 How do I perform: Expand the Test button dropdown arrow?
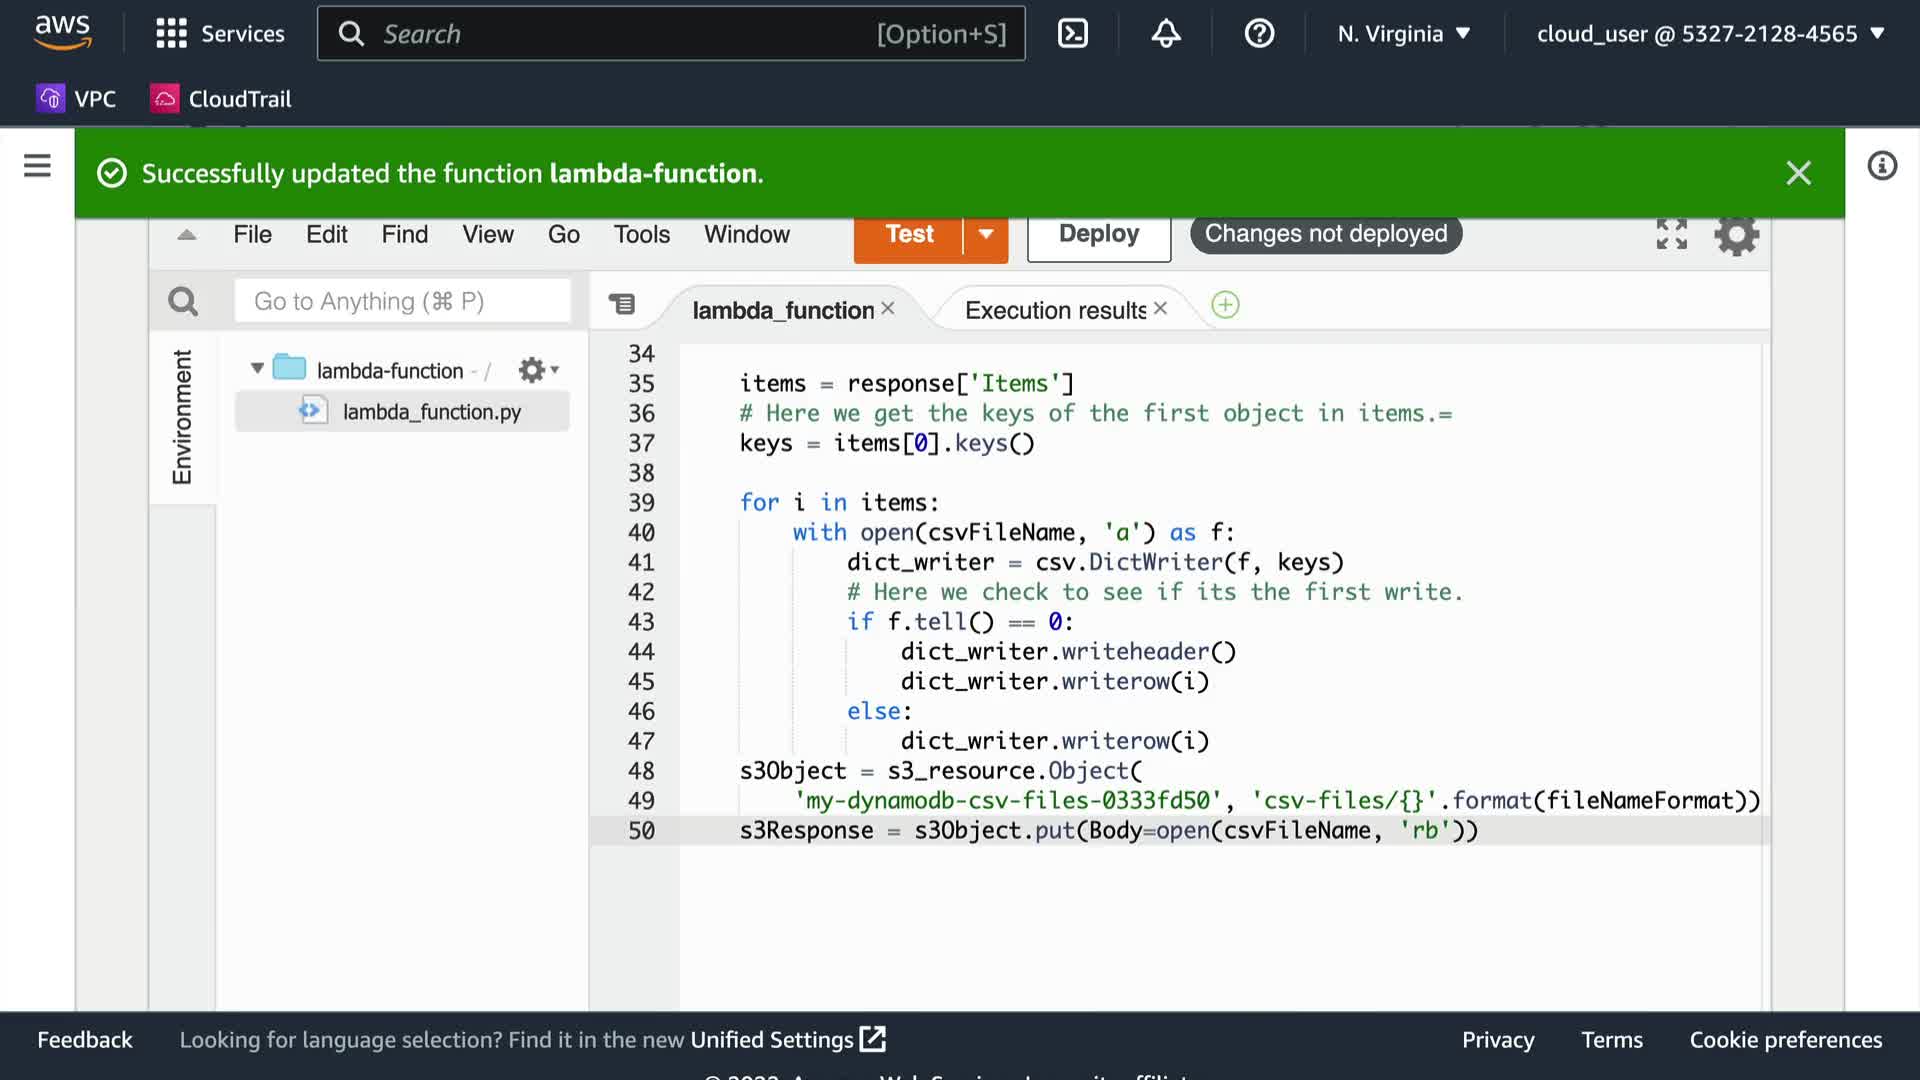[x=986, y=234]
